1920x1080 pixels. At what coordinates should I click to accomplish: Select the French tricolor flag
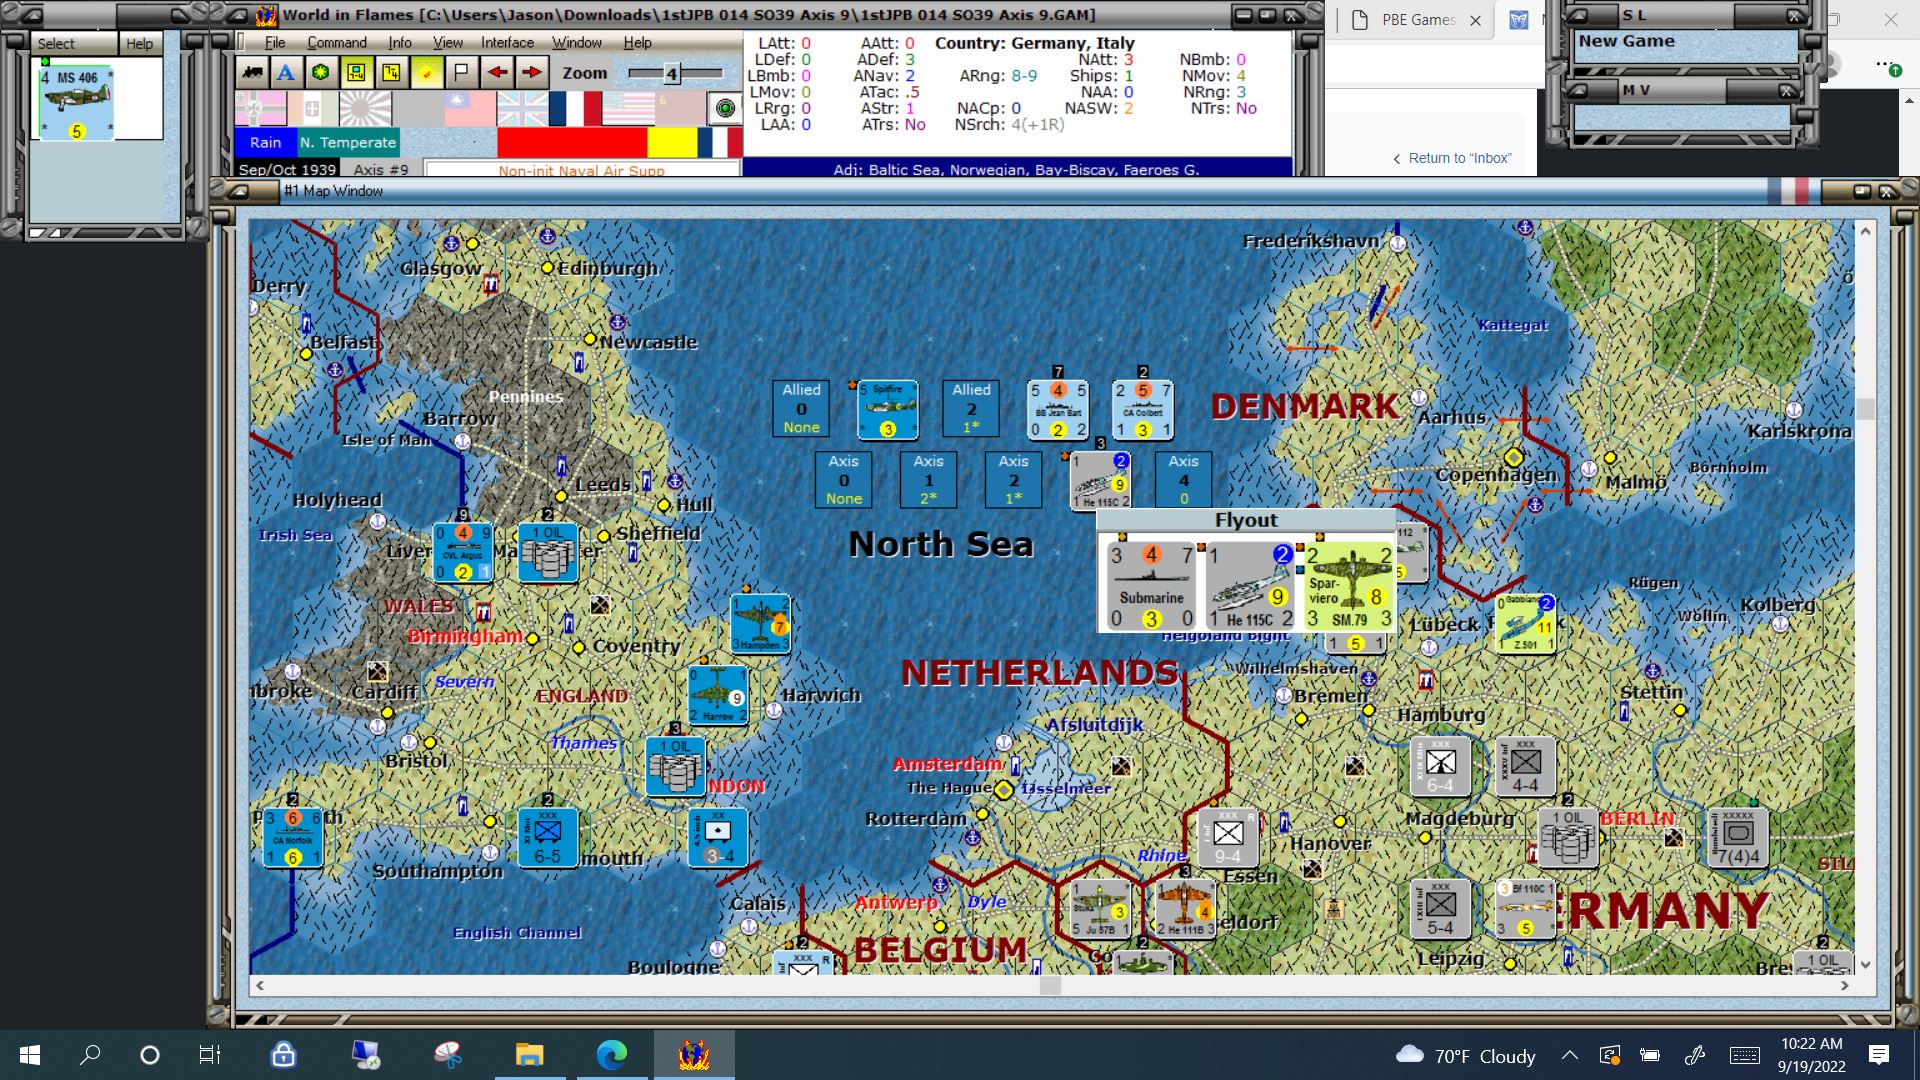click(575, 108)
